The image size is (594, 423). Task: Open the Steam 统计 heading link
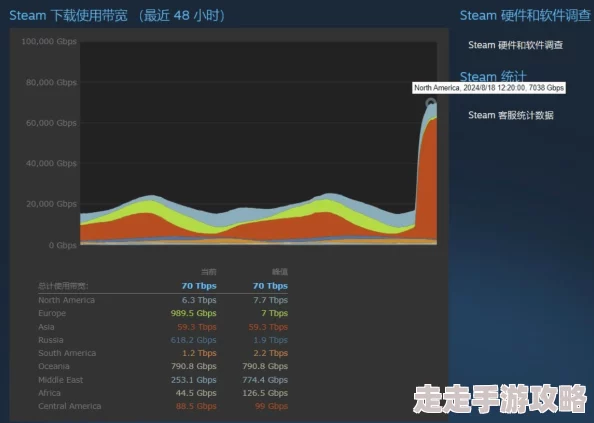493,76
